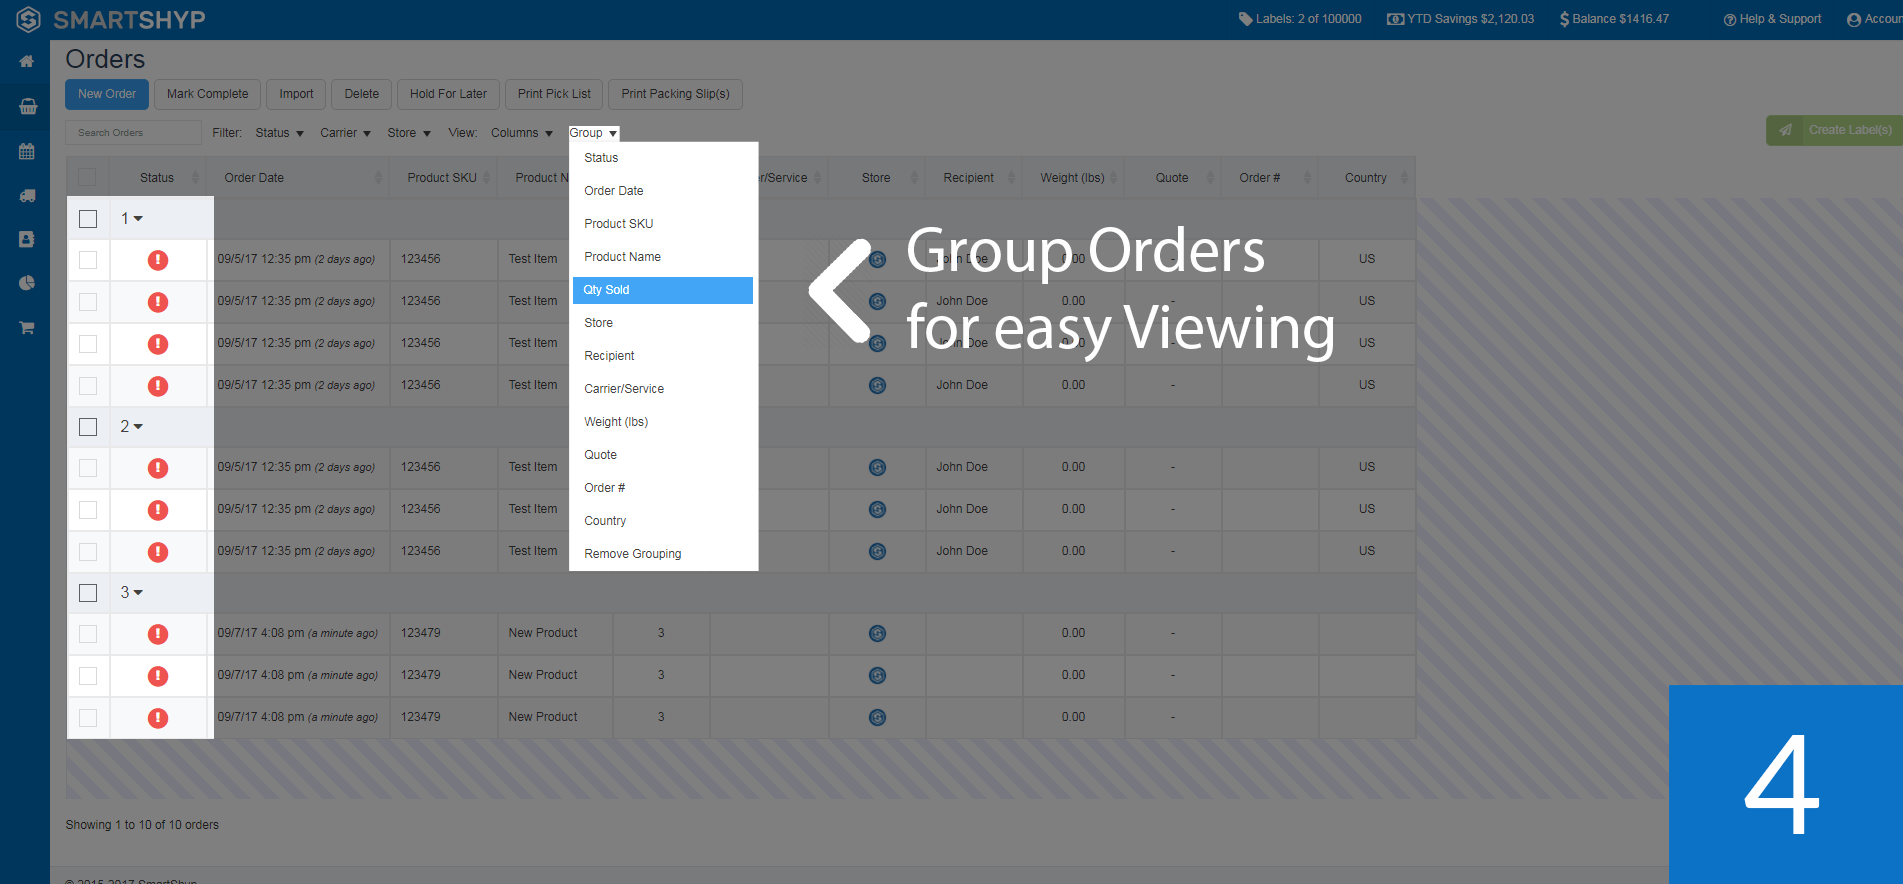Collapse group 1 using its caret
The height and width of the screenshot is (884, 1903).
tap(138, 218)
